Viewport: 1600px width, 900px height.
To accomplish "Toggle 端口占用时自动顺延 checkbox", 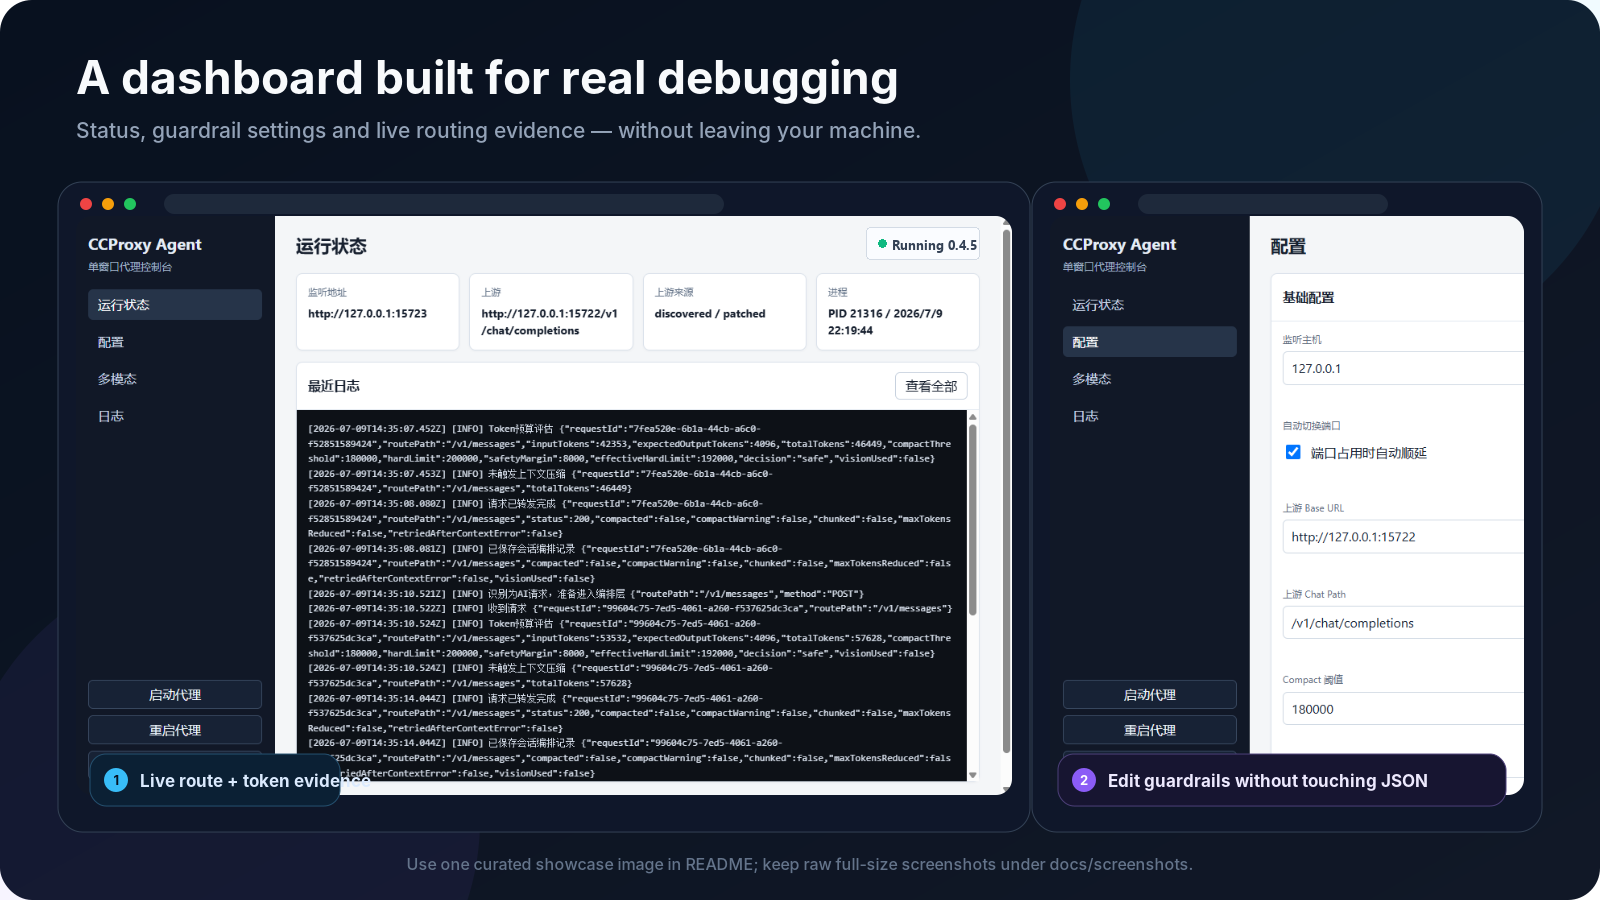I will (x=1293, y=452).
